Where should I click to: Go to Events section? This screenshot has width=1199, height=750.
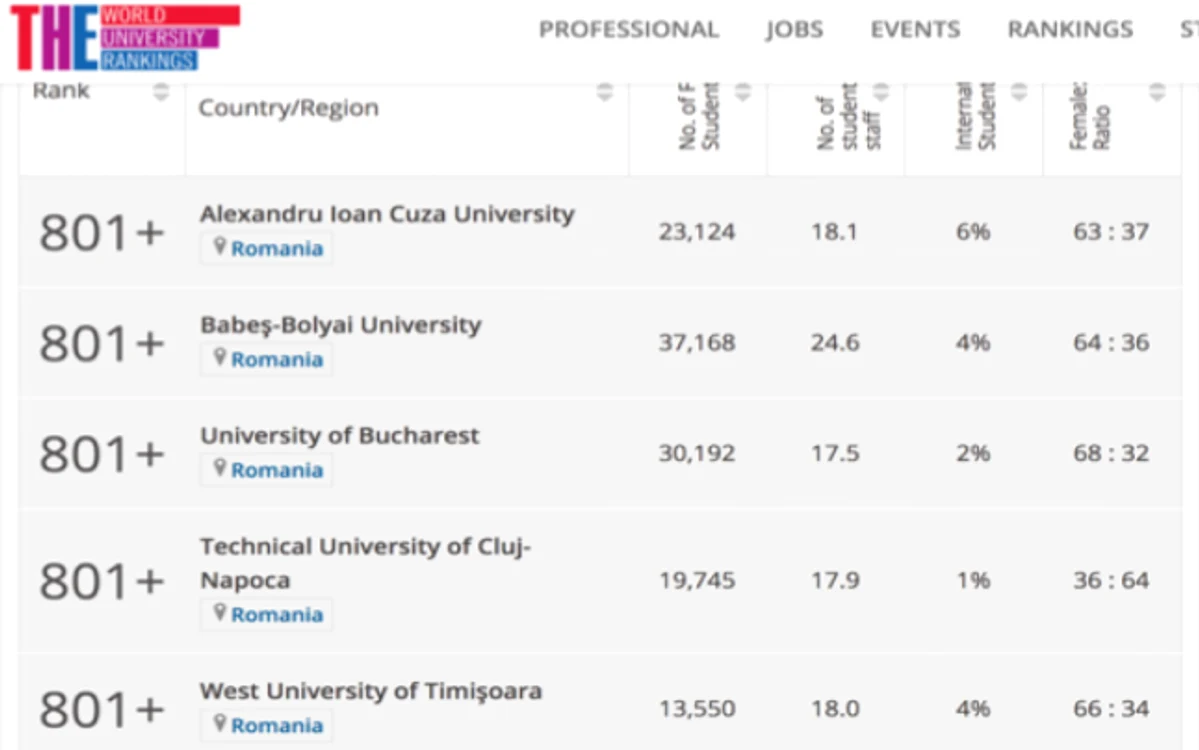915,29
